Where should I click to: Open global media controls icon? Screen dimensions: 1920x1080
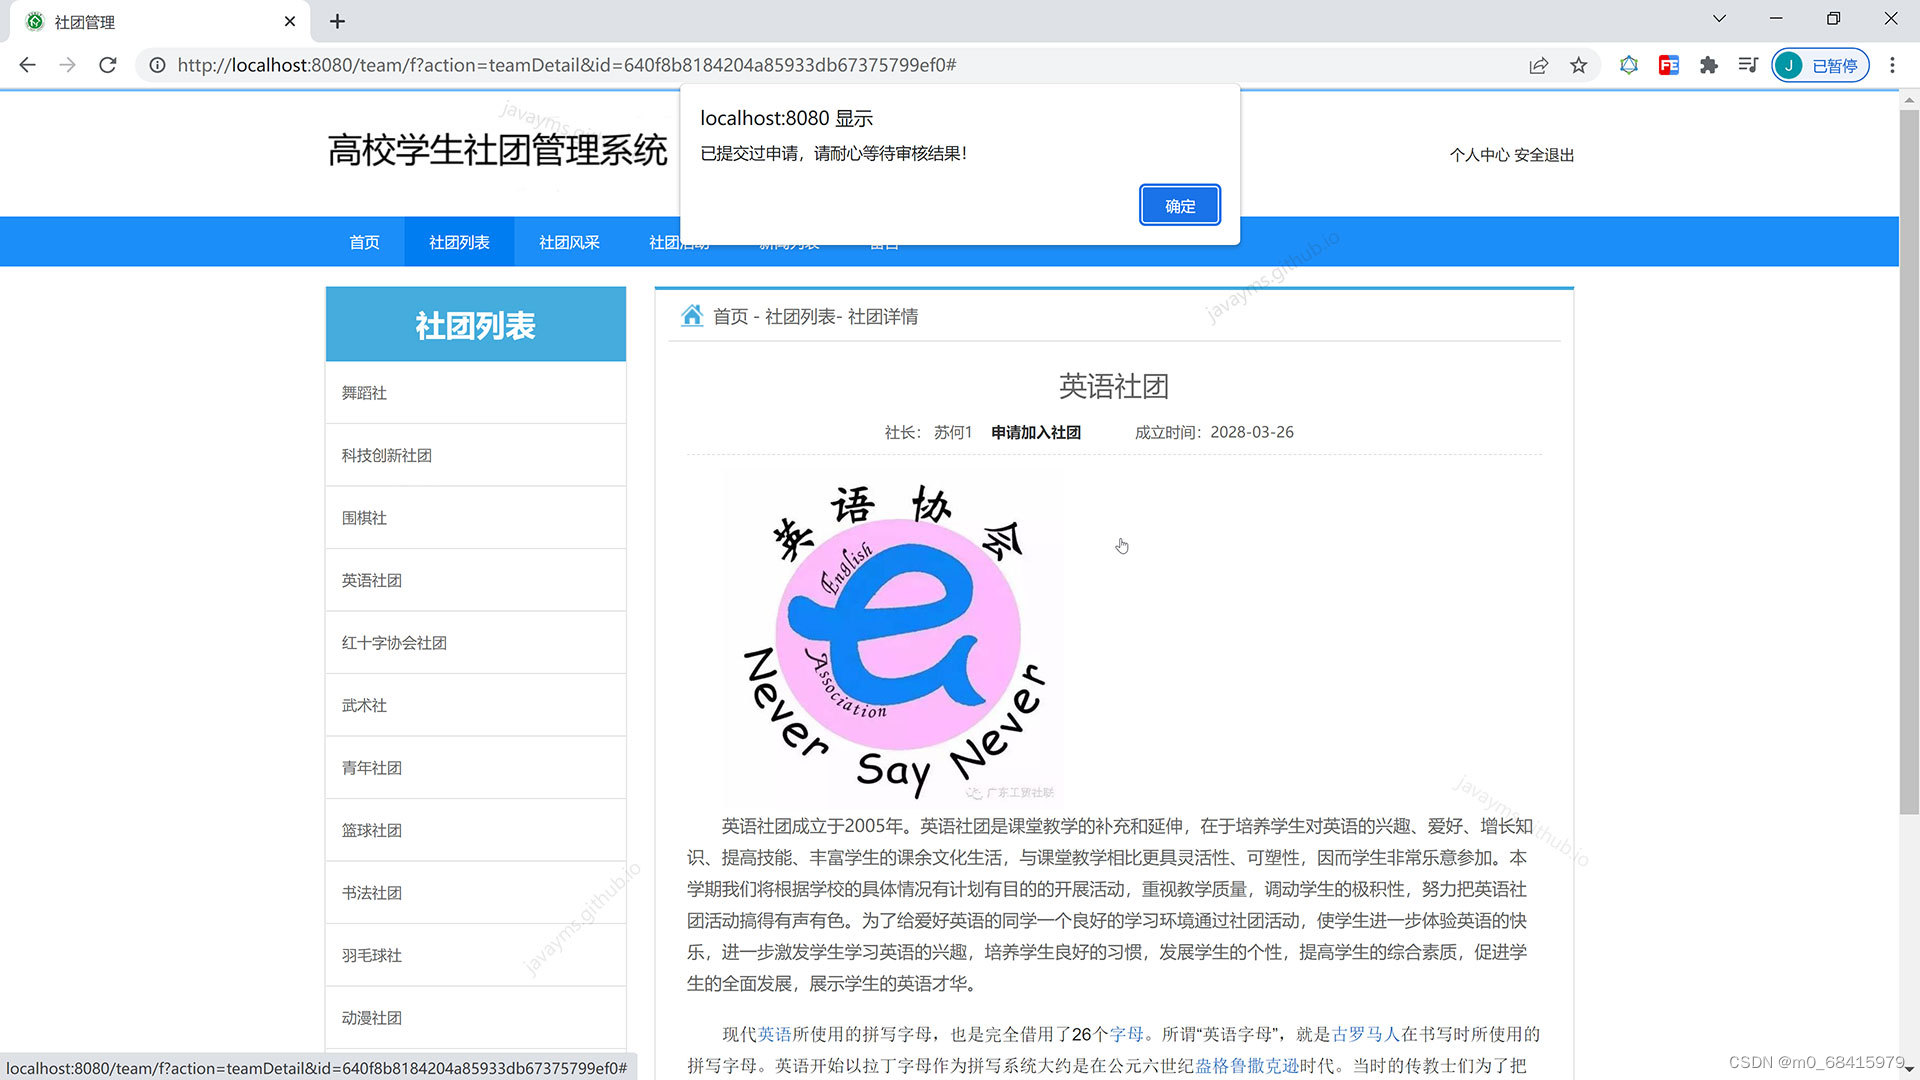coord(1747,65)
